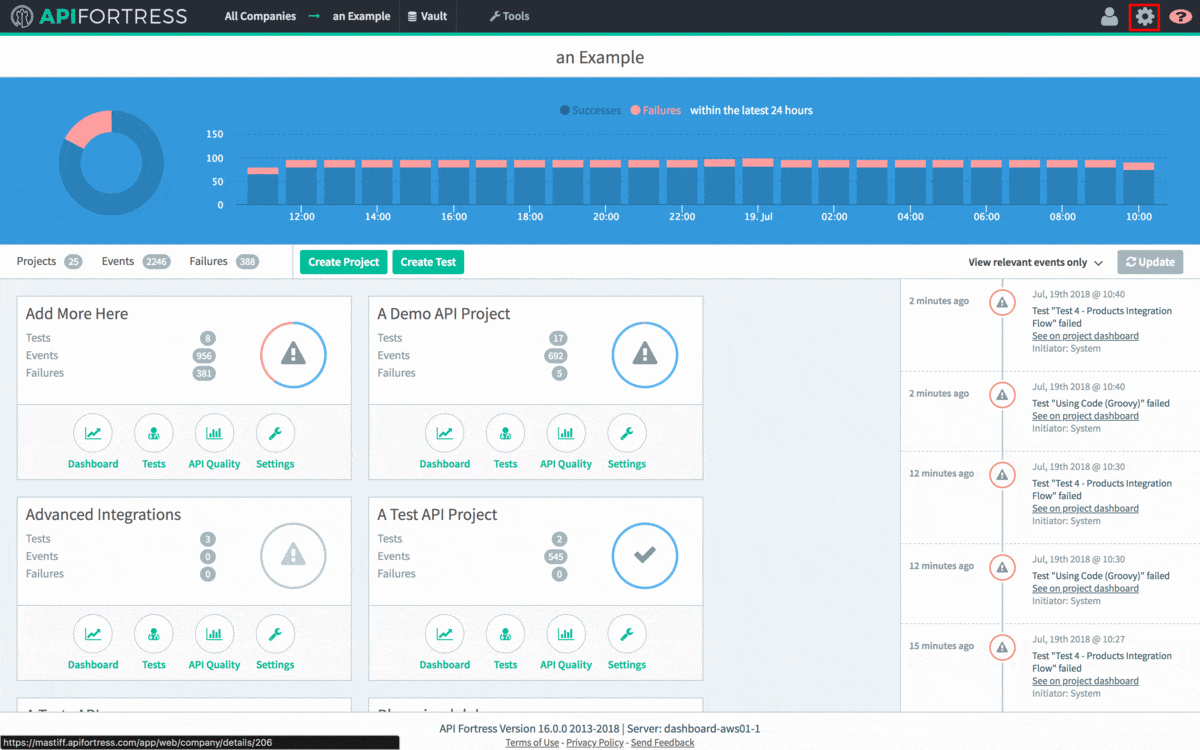Image resolution: width=1200 pixels, height=750 pixels.
Task: Open Settings wrench for A Test API Project
Action: (x=627, y=634)
